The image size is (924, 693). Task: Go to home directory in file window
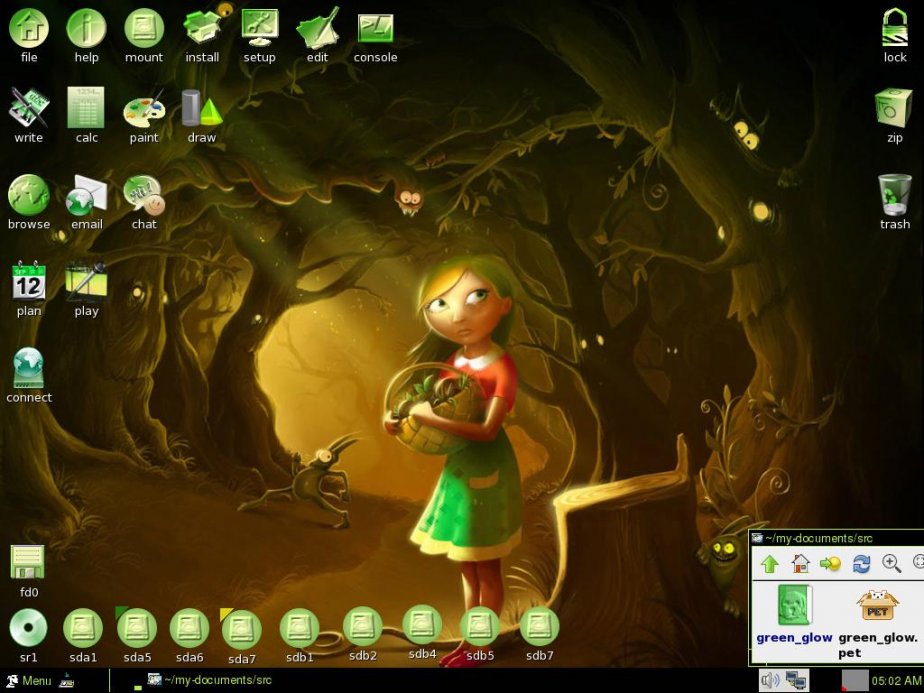[800, 564]
